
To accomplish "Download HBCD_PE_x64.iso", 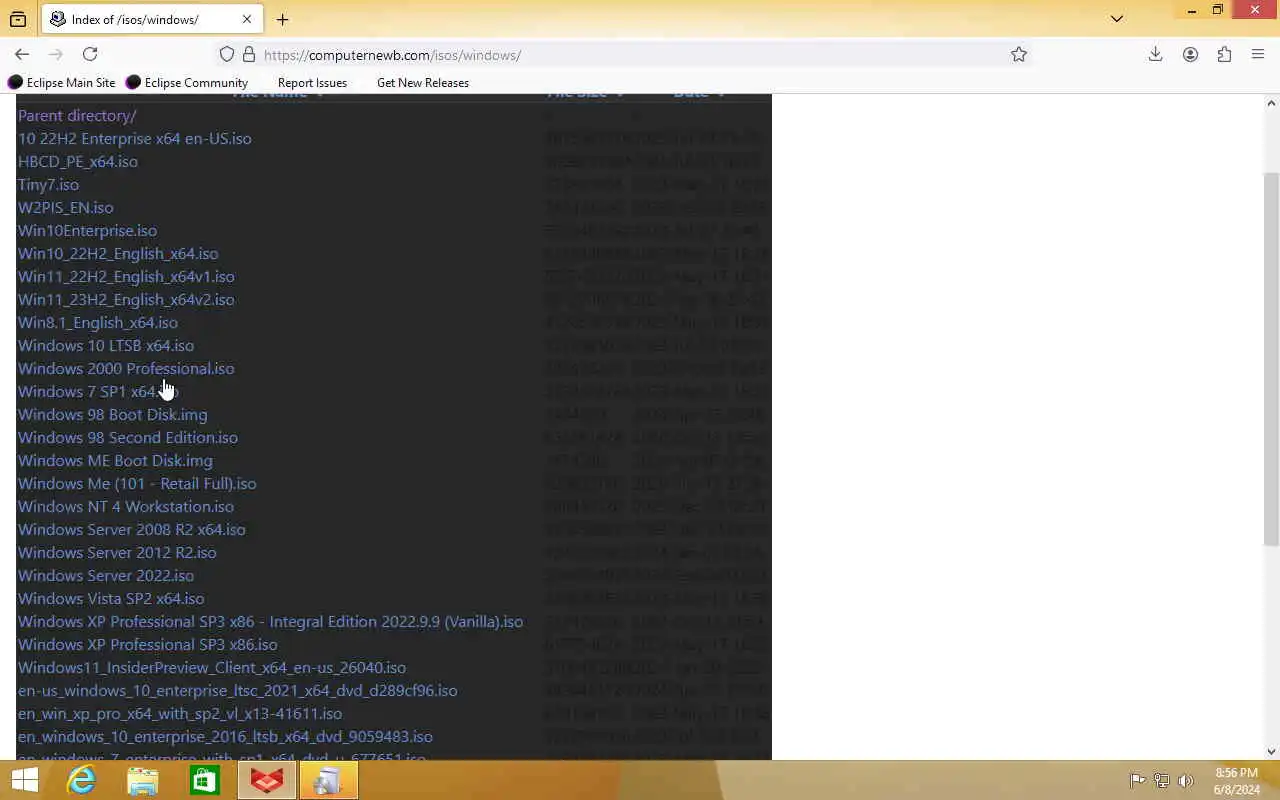I will 78,161.
